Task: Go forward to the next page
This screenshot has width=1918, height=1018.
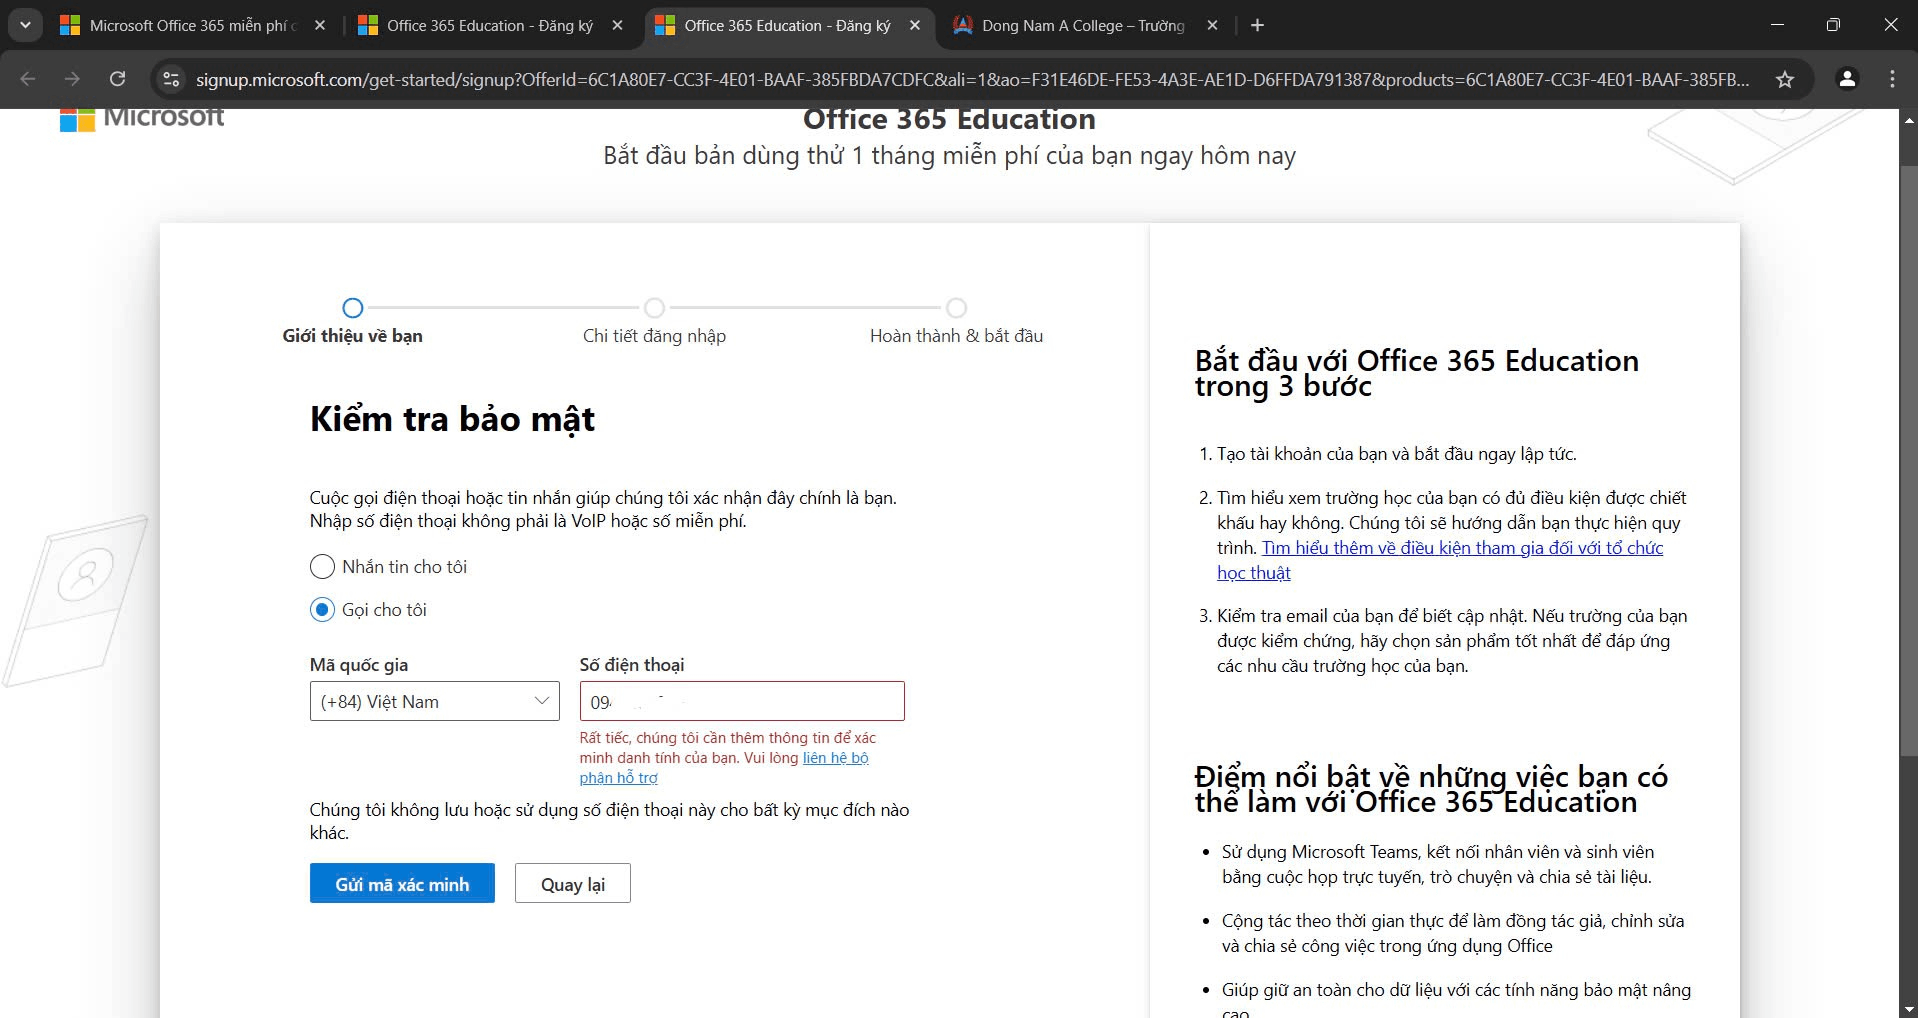Action: pyautogui.click(x=72, y=79)
